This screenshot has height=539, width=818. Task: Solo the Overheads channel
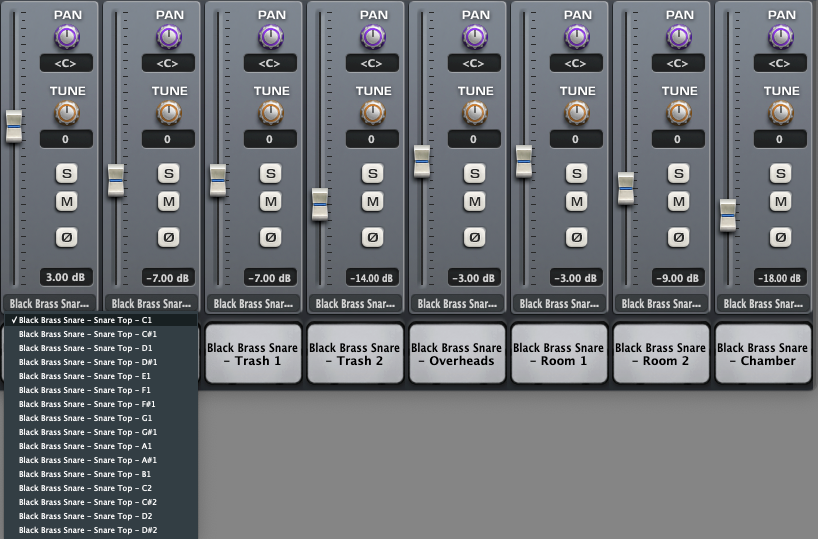474,173
